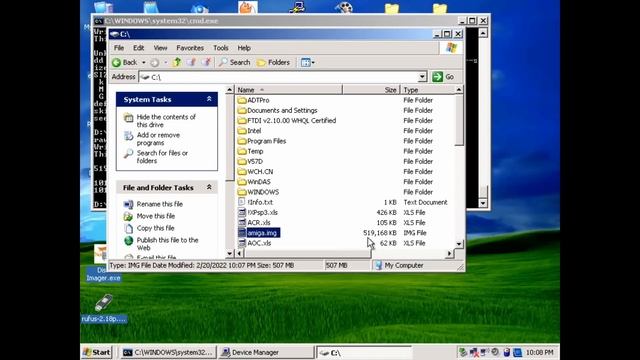
Task: Select the !Info.txt file icon
Action: coord(242,202)
